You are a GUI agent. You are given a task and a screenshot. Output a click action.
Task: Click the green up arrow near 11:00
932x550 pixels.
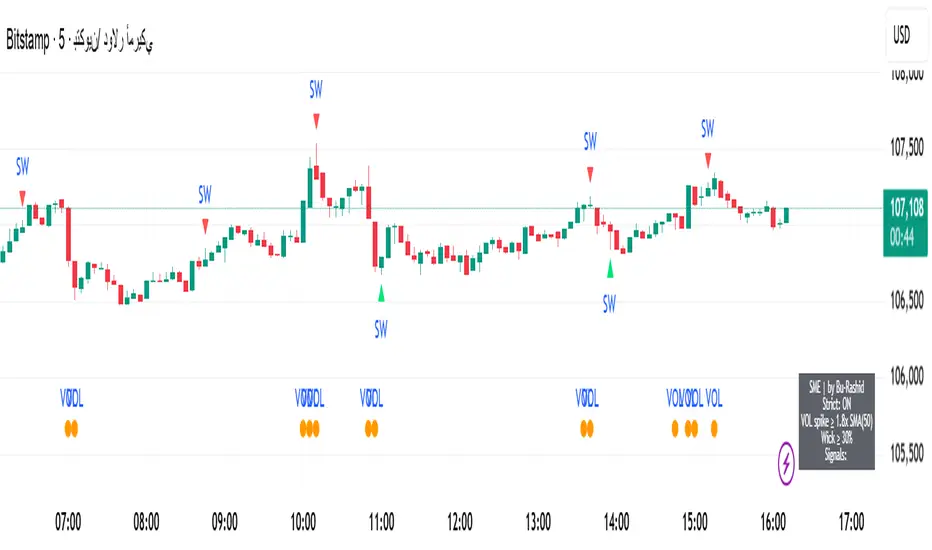point(381,293)
